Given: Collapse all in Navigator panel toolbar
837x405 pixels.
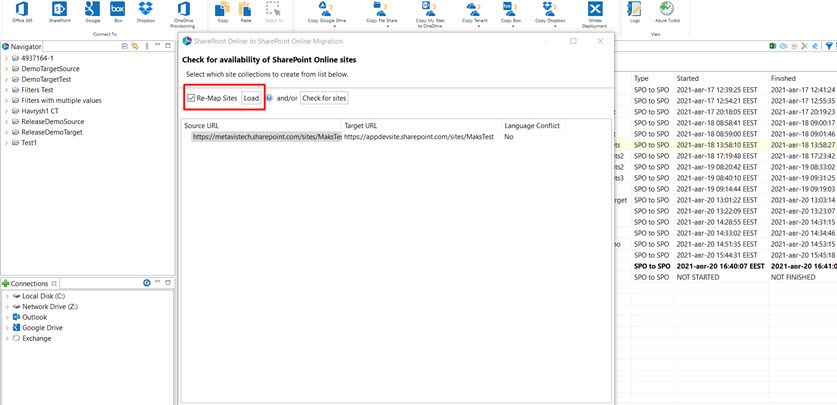Looking at the screenshot, I should (x=125, y=46).
